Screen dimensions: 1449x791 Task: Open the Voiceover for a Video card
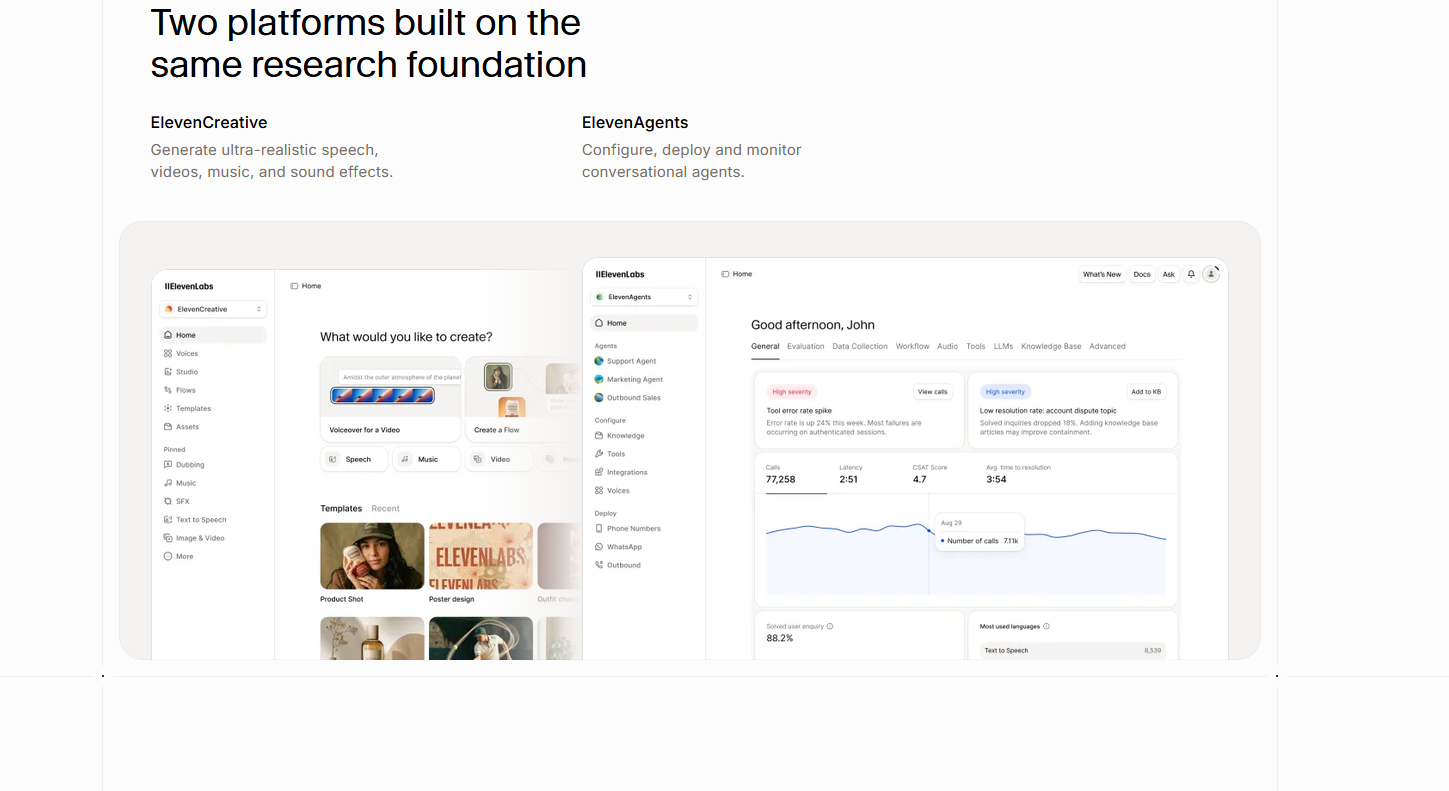click(x=391, y=399)
